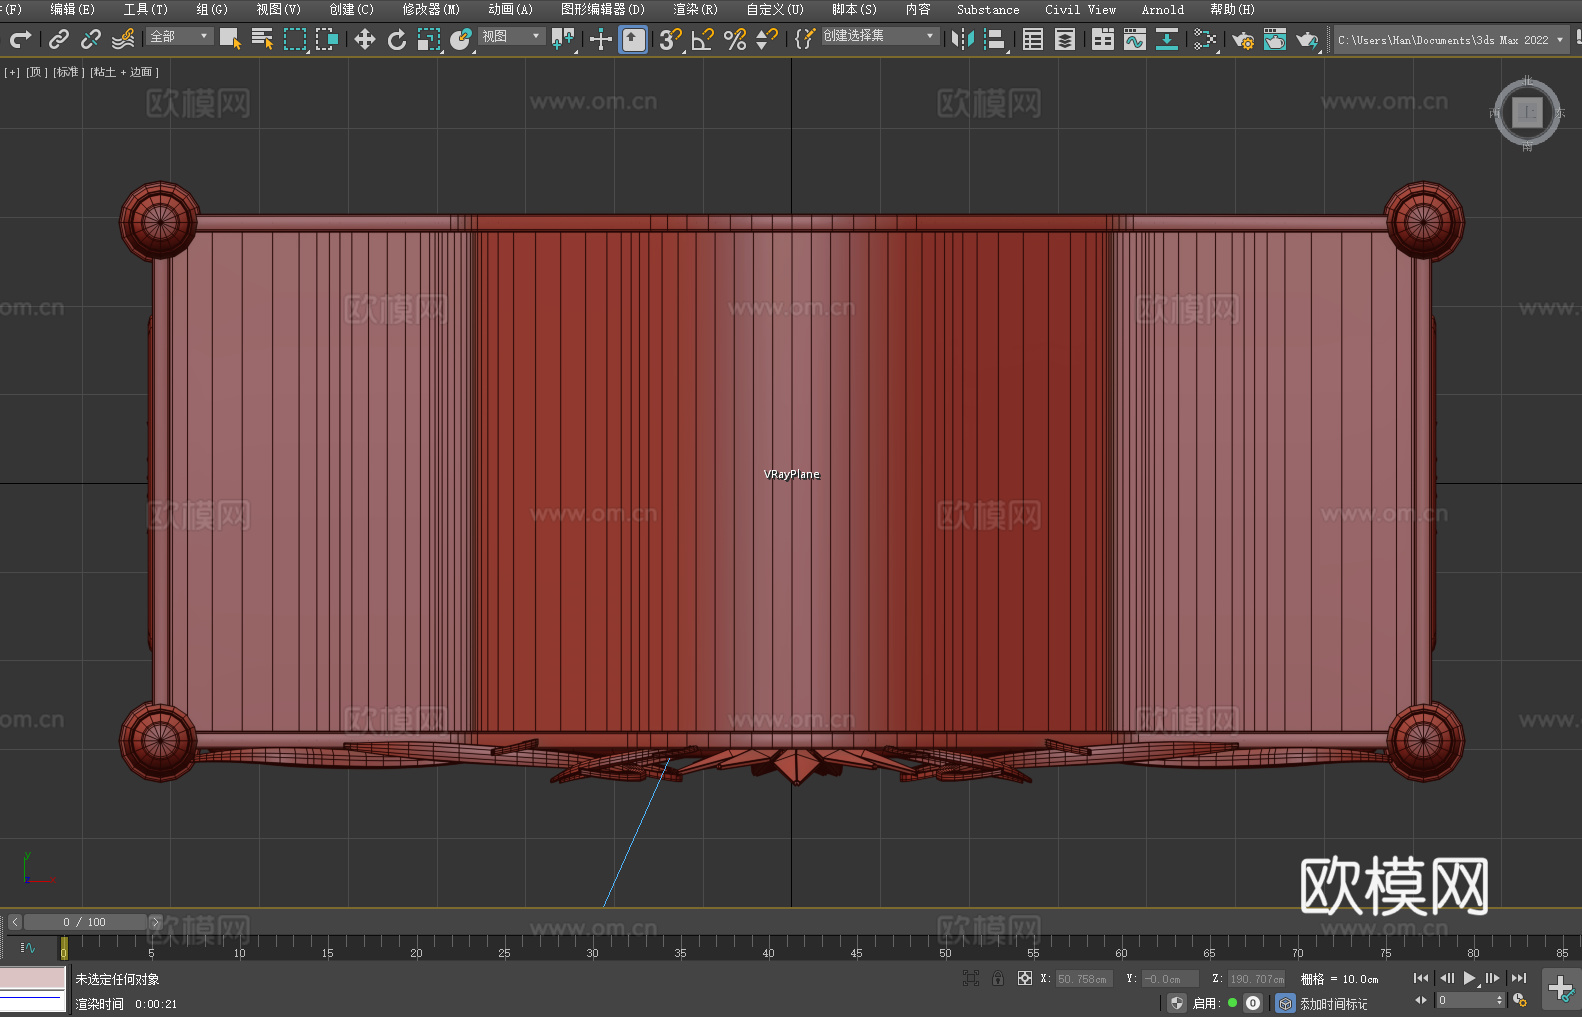Click the Select and Manipulate icon
1582x1017 pixels.
click(601, 39)
